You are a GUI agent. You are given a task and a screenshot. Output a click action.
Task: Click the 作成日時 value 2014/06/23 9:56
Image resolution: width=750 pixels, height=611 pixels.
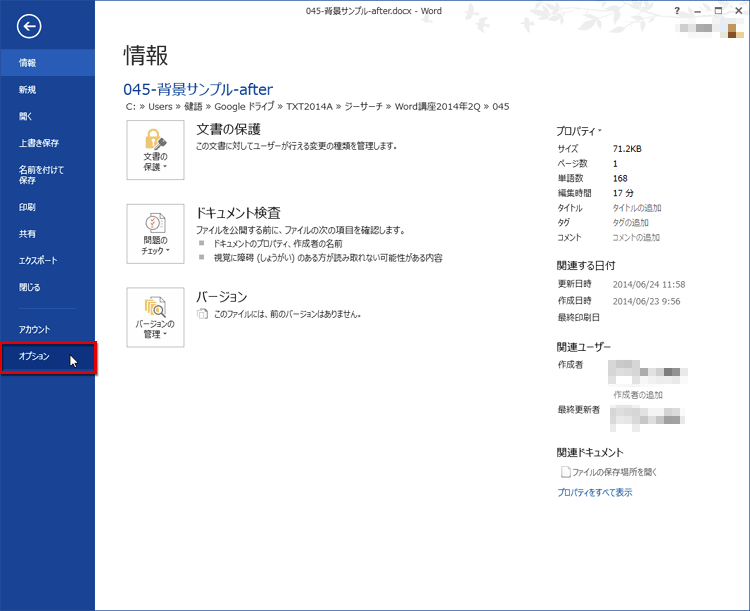[x=646, y=301]
